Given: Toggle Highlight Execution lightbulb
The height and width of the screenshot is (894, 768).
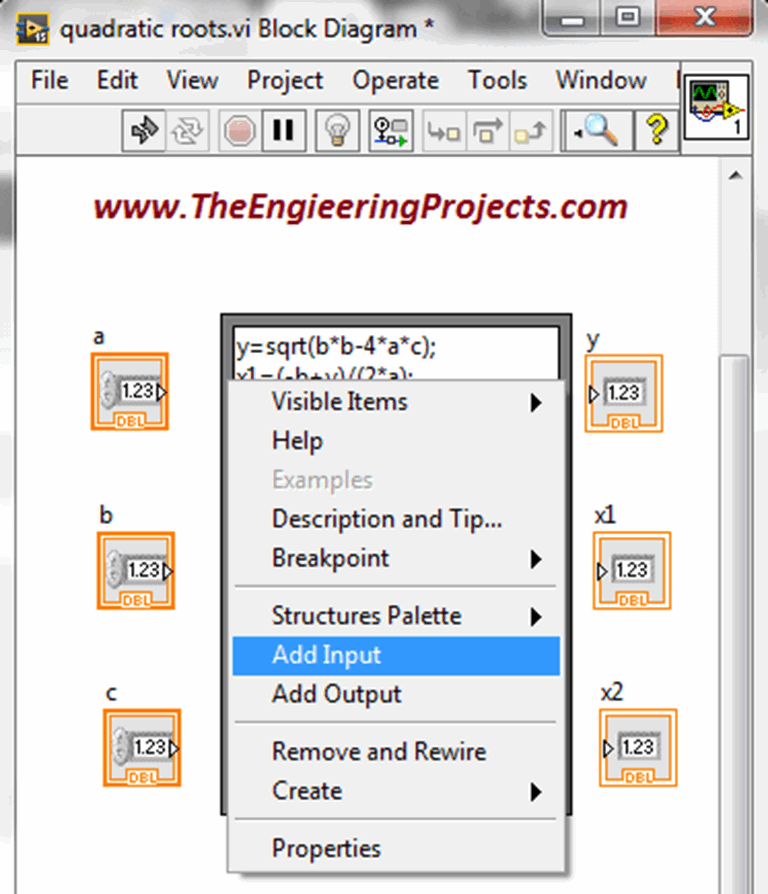Looking at the screenshot, I should [337, 130].
